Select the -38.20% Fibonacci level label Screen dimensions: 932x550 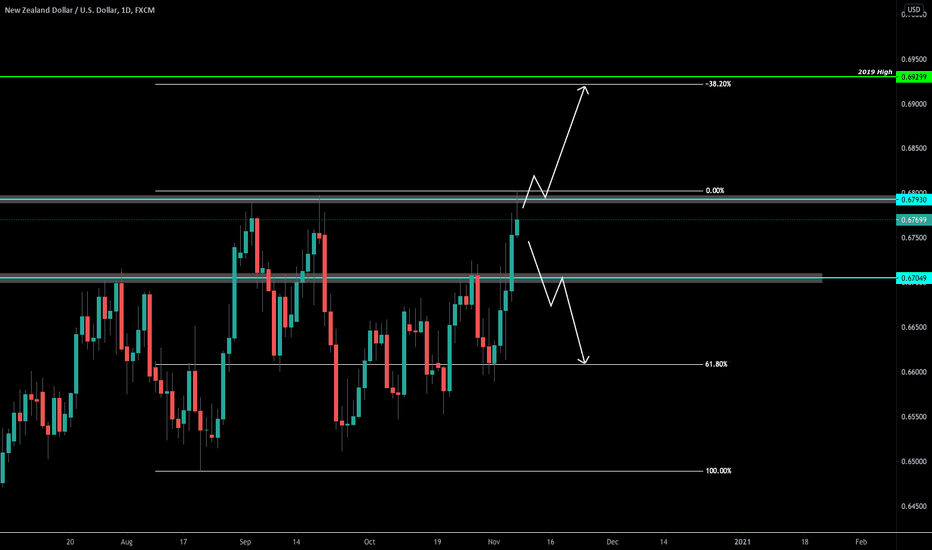(718, 84)
